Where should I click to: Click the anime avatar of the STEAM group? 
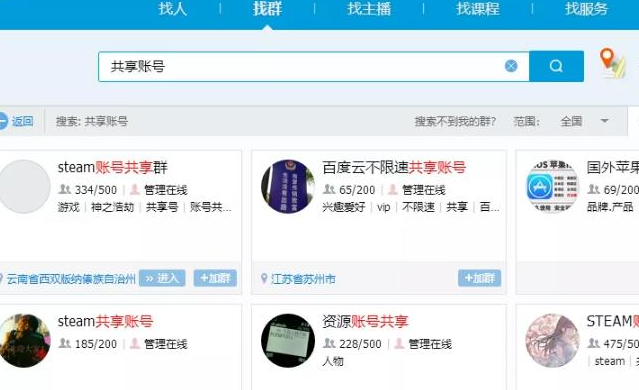click(553, 341)
